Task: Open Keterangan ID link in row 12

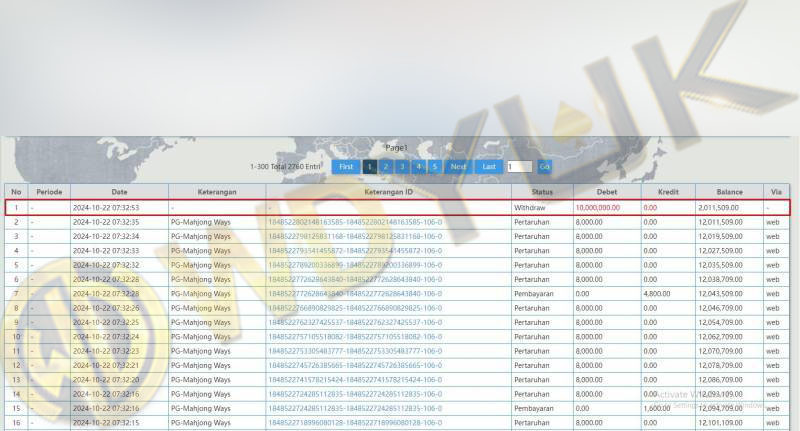Action: coord(355,365)
